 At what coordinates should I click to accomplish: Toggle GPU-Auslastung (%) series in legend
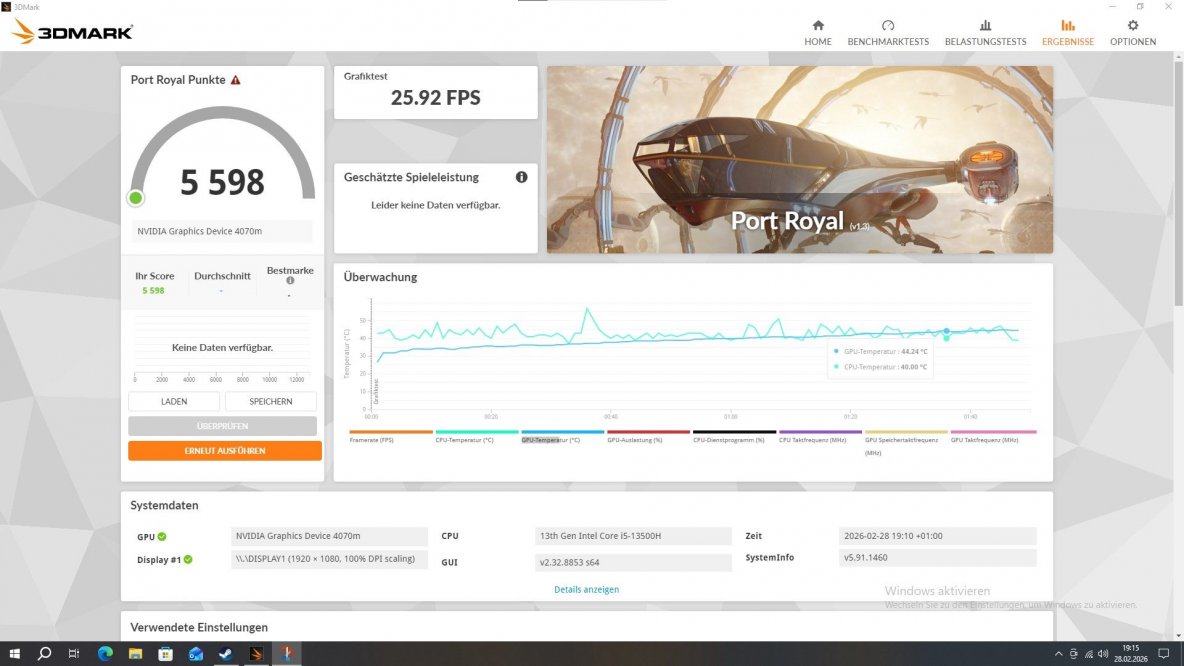click(x=634, y=439)
